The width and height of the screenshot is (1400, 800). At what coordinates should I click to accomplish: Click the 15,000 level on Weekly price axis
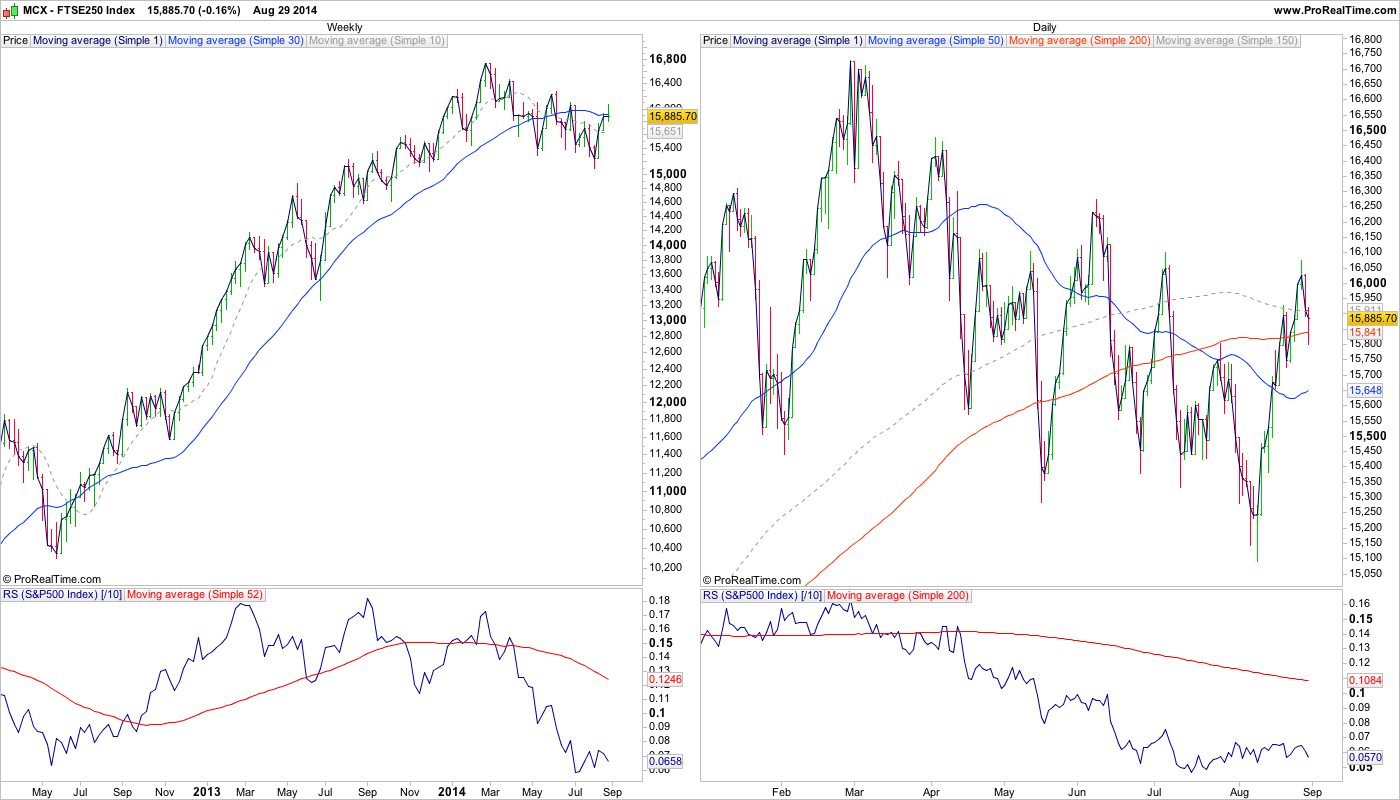(x=666, y=173)
